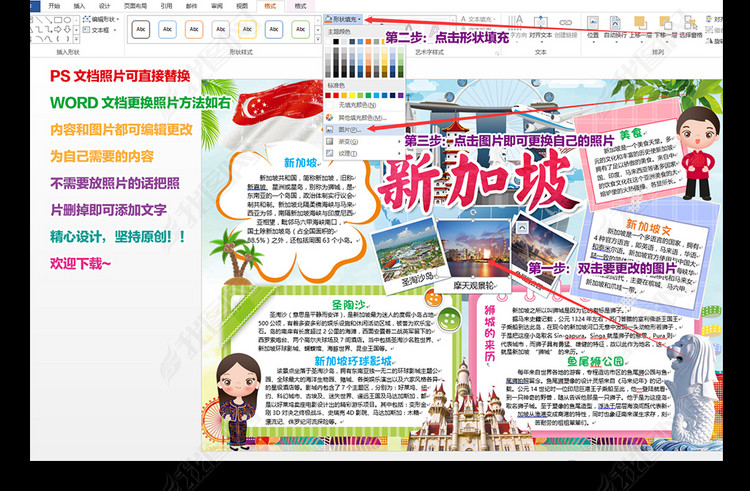The height and width of the screenshot is (491, 750).
Task: Click the 美食 heading in pink box
Action: pos(630,134)
